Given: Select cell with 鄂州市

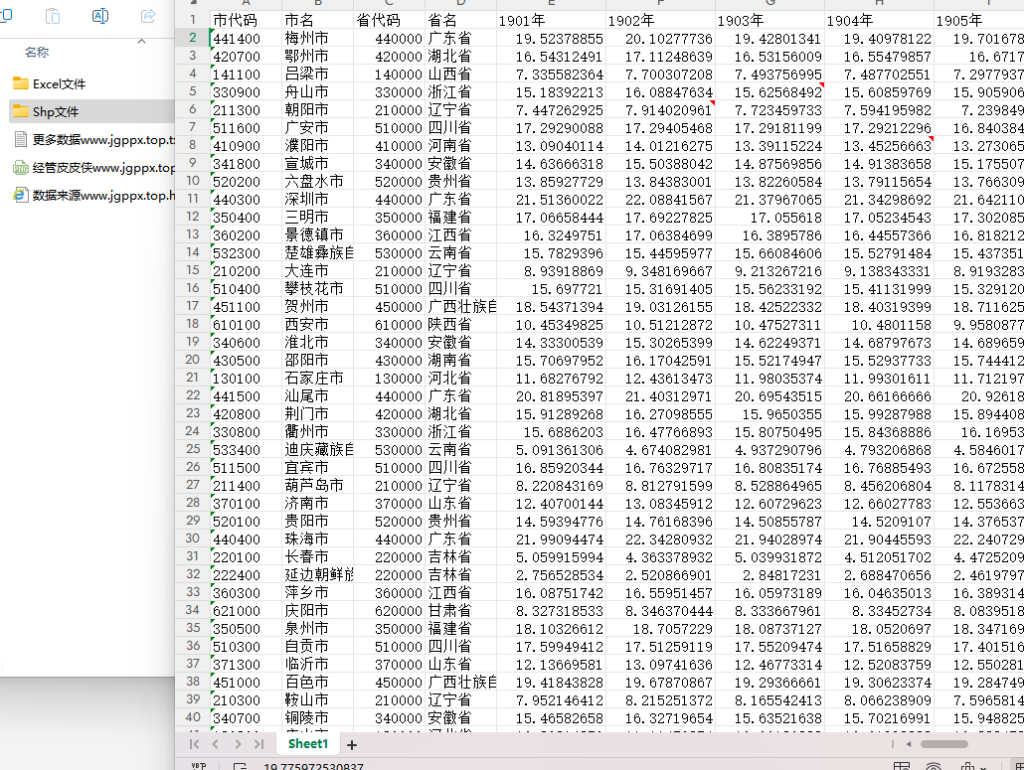Looking at the screenshot, I should [317, 56].
